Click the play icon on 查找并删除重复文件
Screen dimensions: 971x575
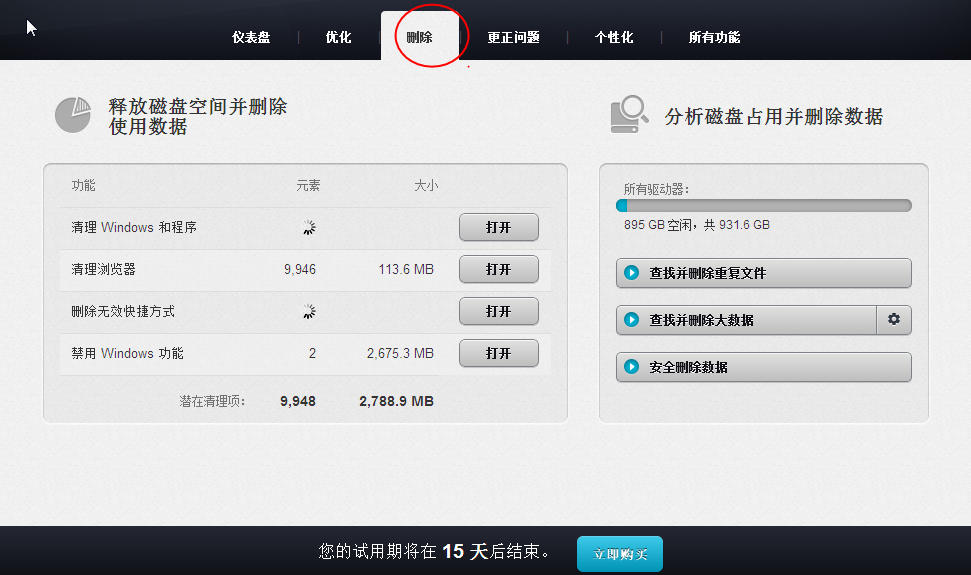632,272
